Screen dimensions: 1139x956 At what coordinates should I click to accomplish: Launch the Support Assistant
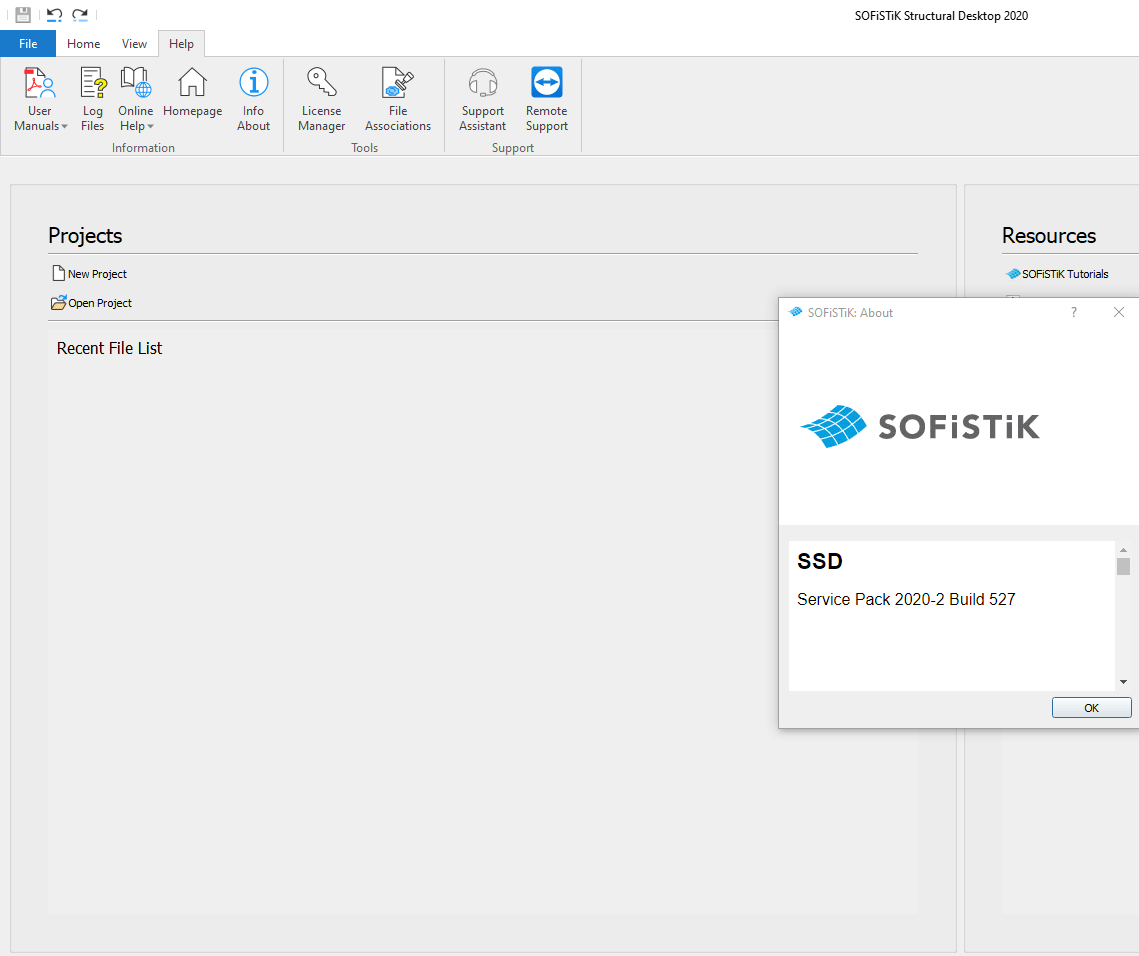482,97
